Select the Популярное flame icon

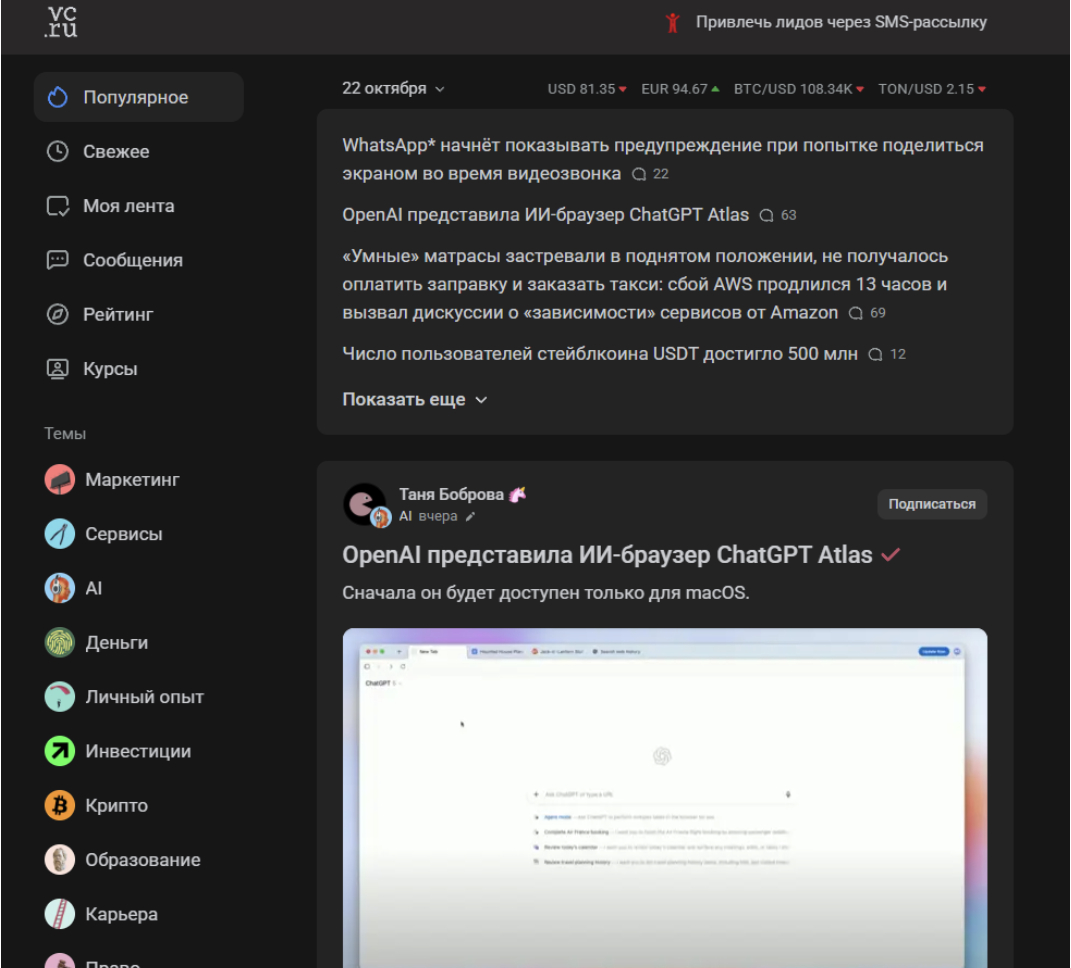[58, 97]
